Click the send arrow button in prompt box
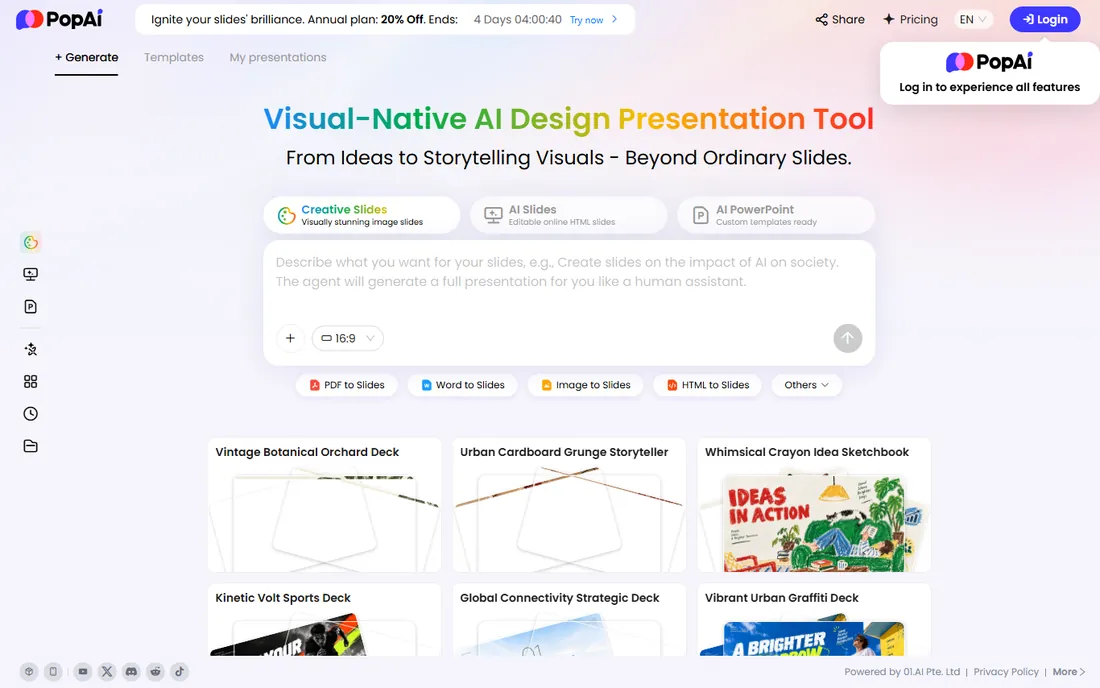The height and width of the screenshot is (688, 1100). click(847, 338)
